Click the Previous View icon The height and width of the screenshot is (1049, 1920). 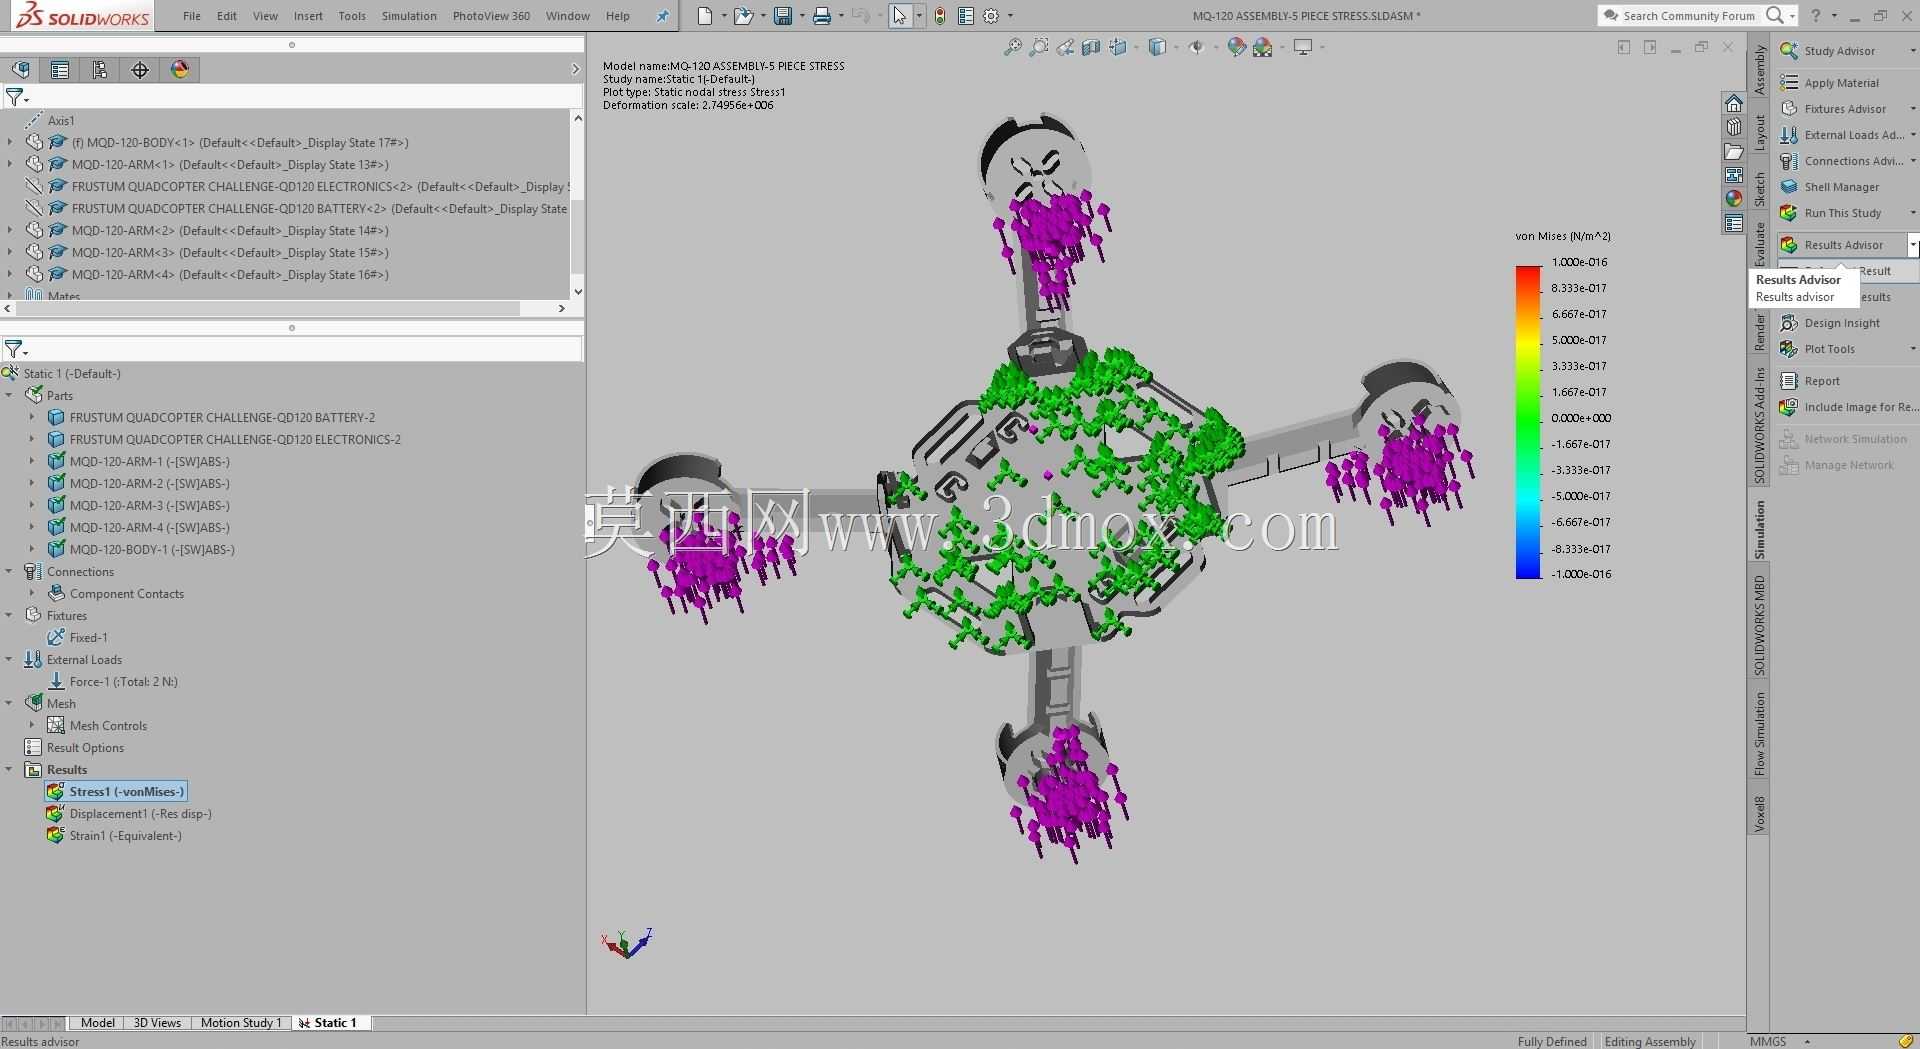coord(1065,47)
